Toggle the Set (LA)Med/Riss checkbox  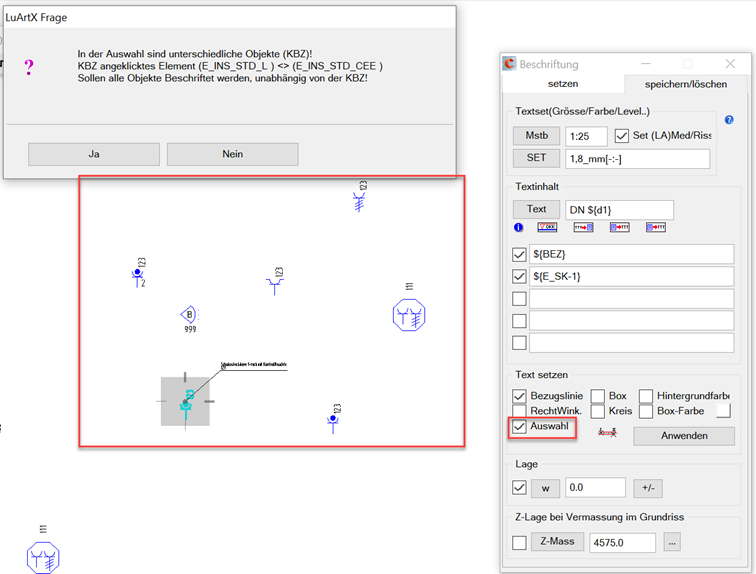[x=621, y=136]
